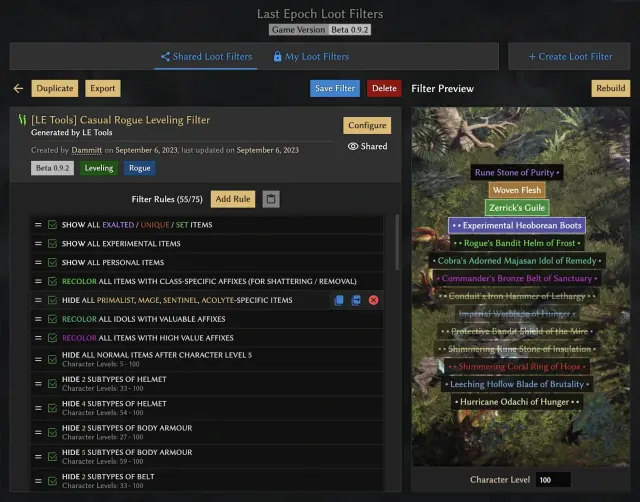Uncheck Recolor high value affixes rule

click(x=52, y=338)
